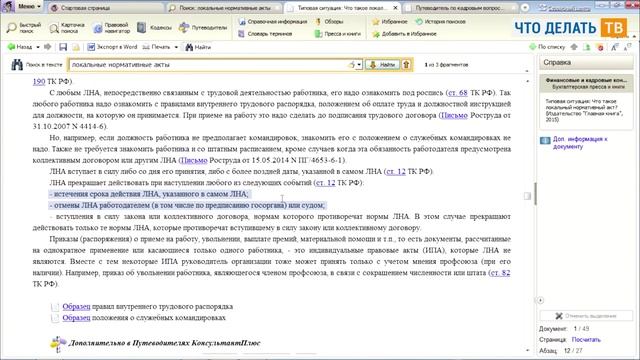Click the Найти button beside the search field

tap(382, 64)
